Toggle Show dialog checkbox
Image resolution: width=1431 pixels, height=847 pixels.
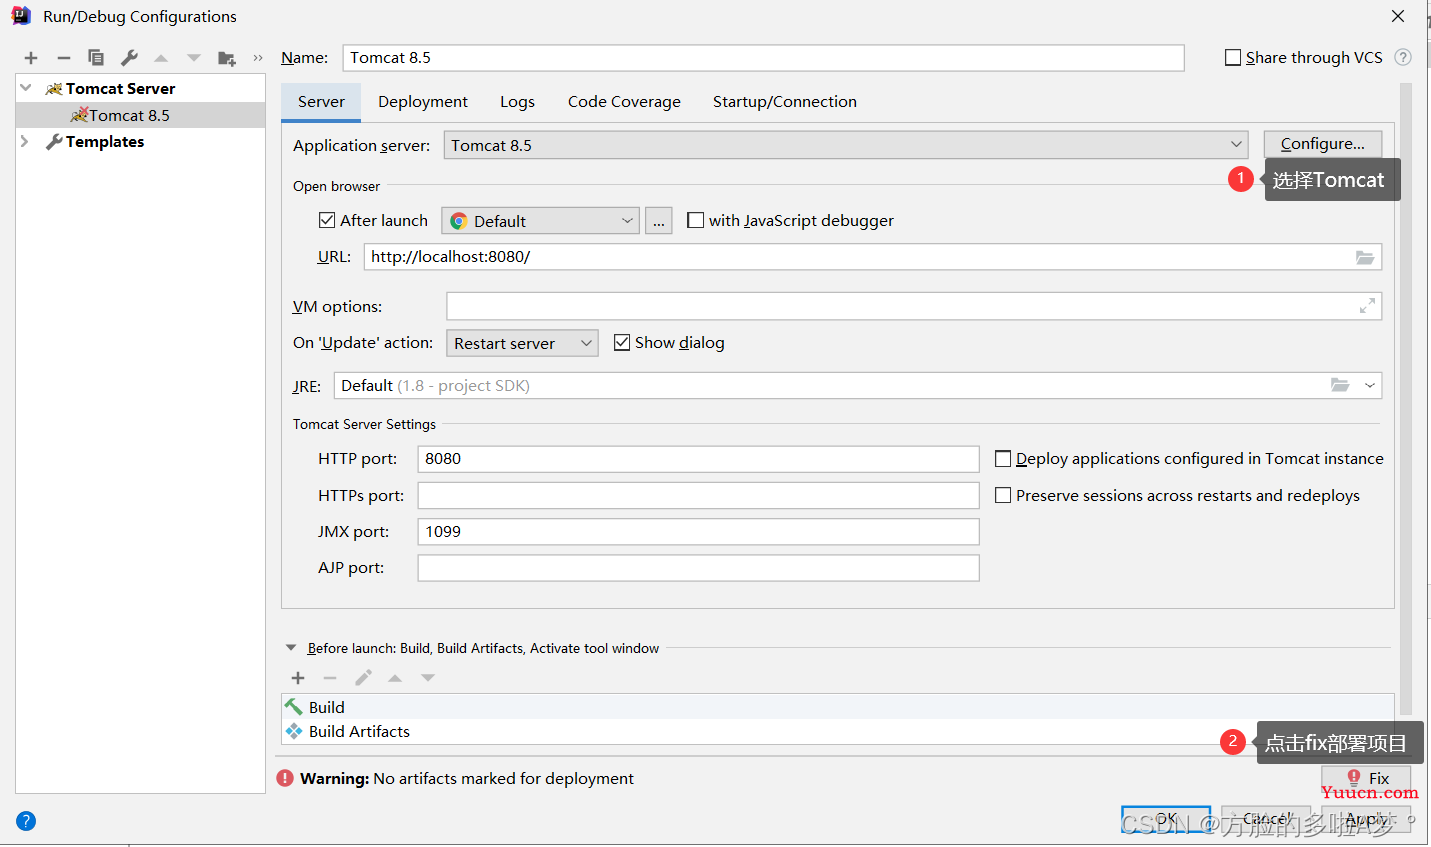[622, 342]
